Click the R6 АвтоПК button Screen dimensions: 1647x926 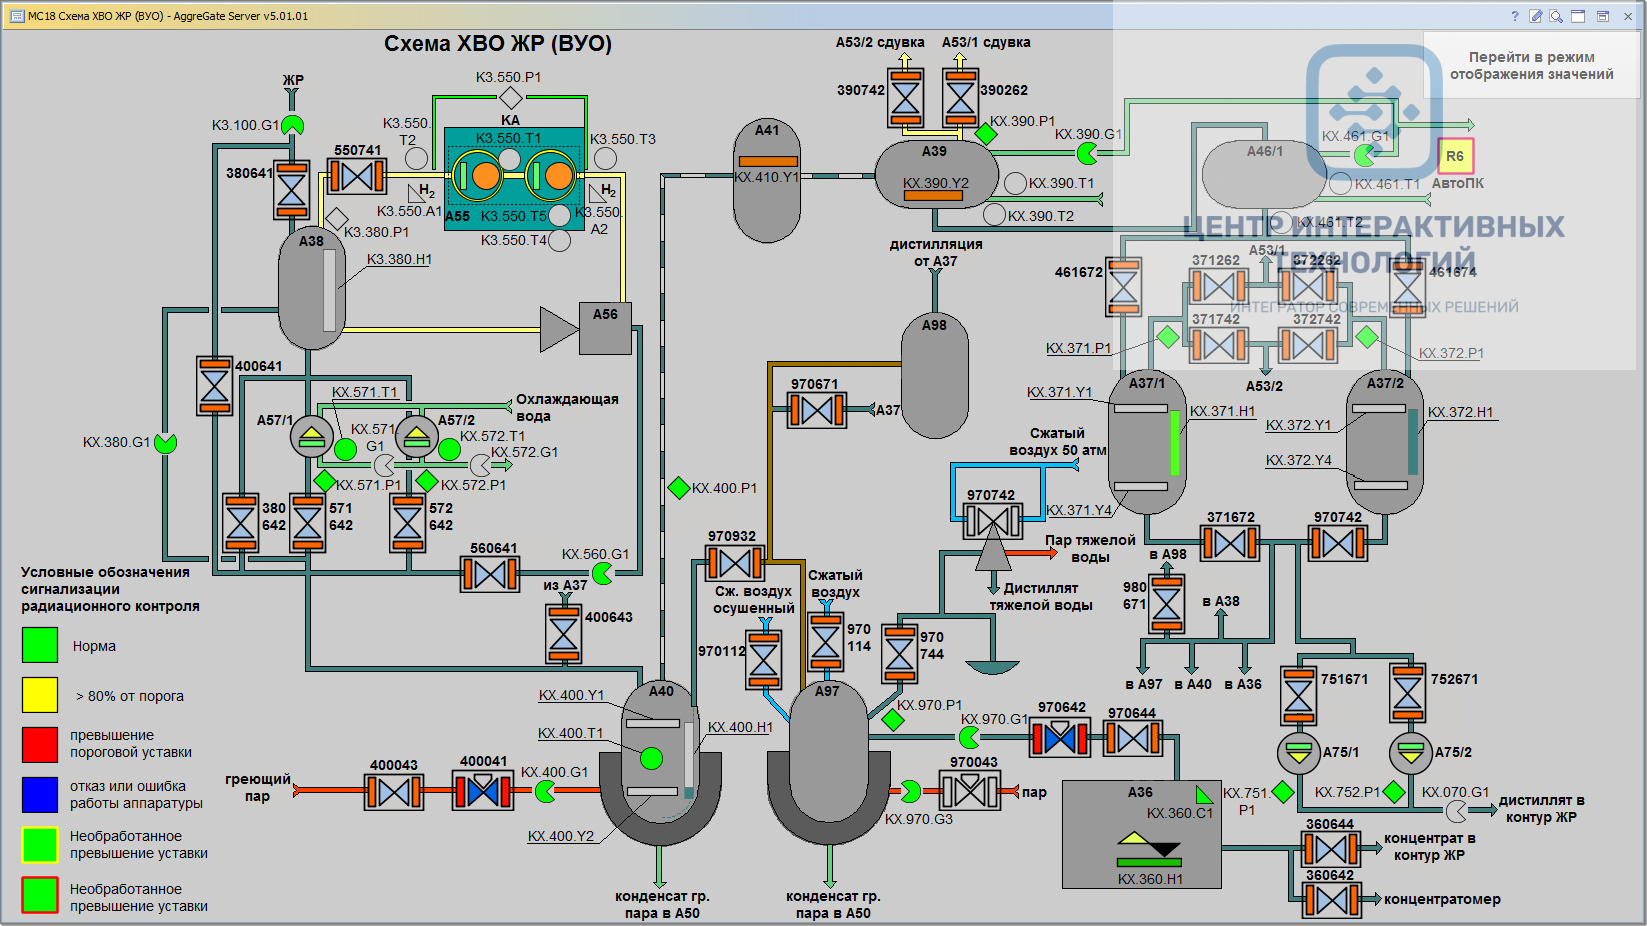1455,156
